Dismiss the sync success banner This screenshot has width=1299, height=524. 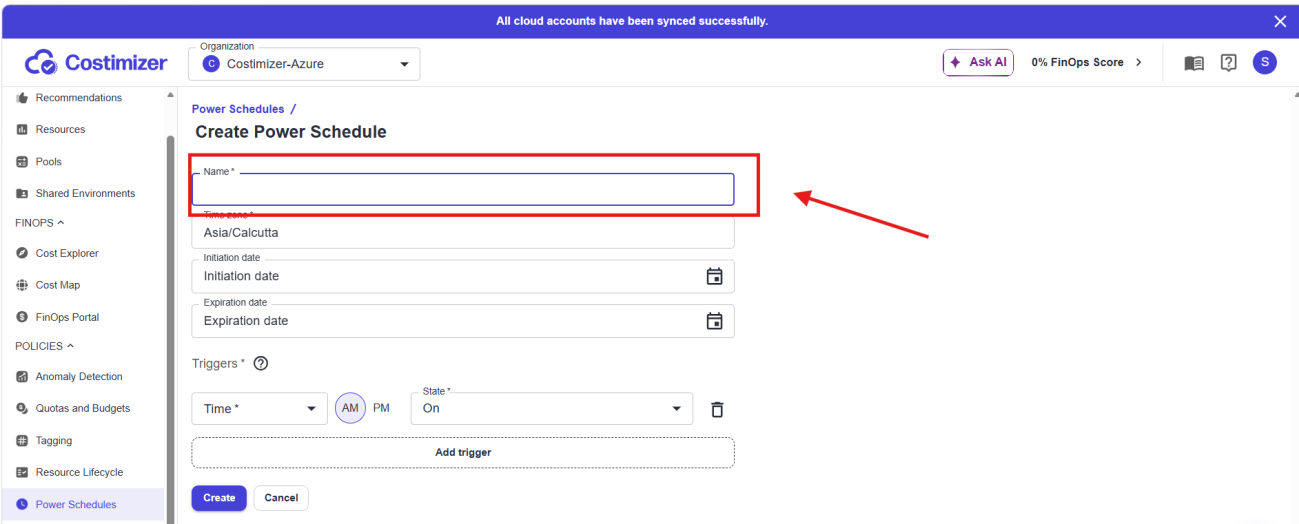coord(1280,21)
